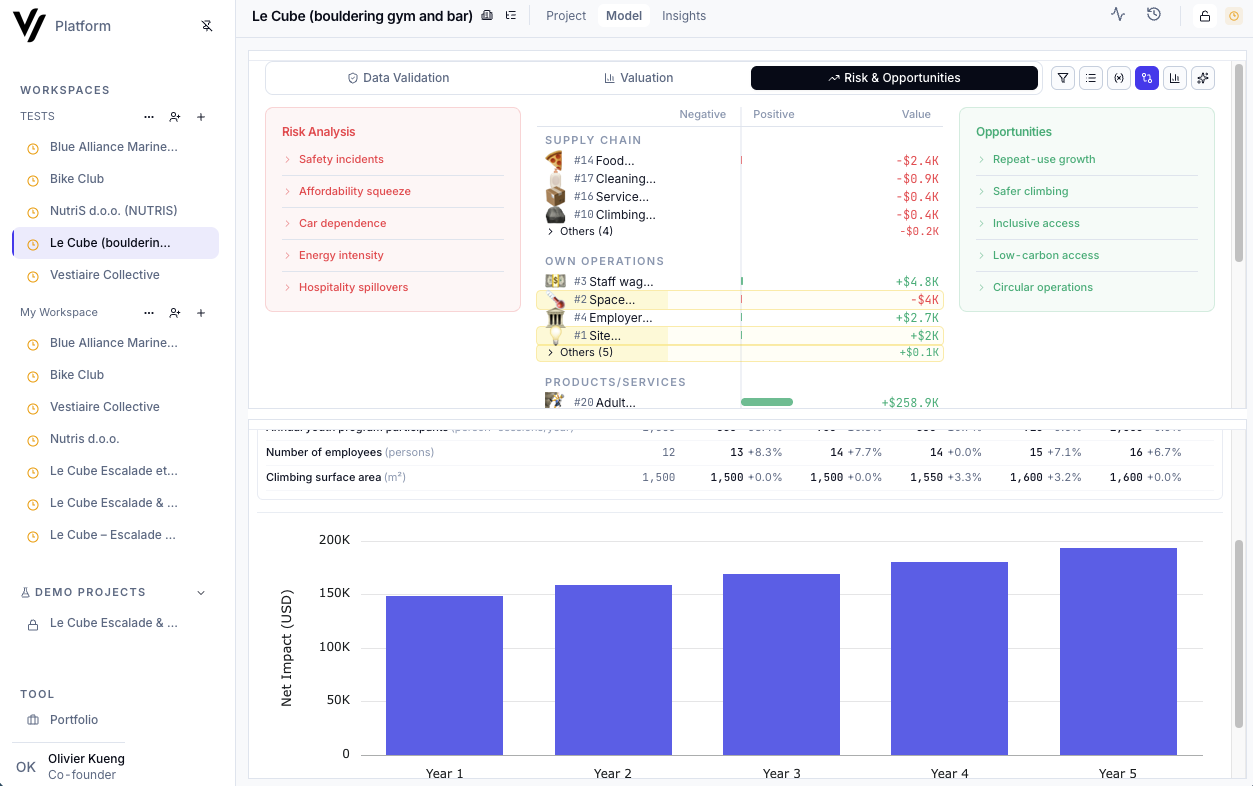Switch to the bar chart view icon
Viewport: 1253px width, 786px height.
tap(1174, 78)
